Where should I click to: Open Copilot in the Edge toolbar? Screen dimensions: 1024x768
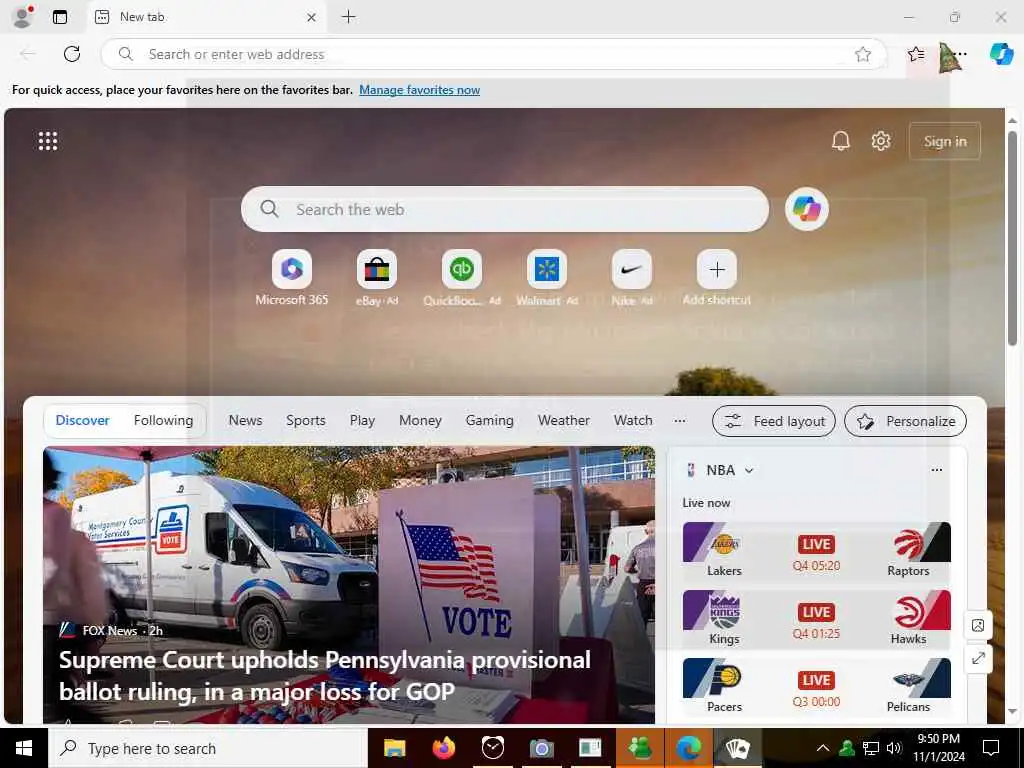pos(1001,54)
